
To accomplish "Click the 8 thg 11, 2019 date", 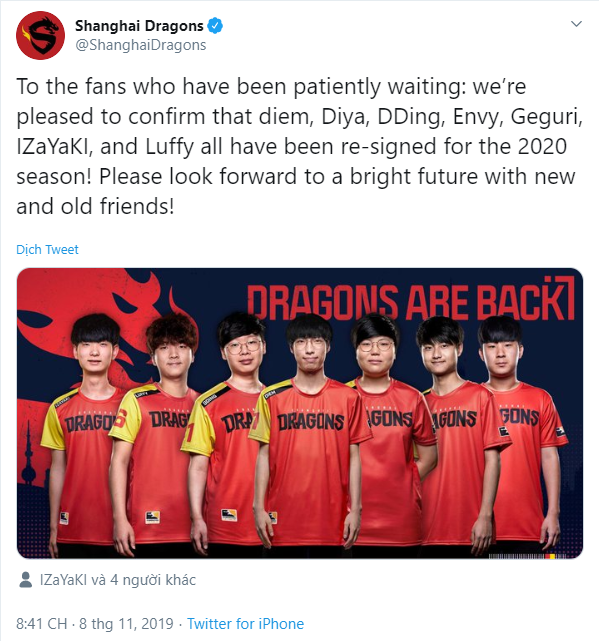I will point(126,624).
